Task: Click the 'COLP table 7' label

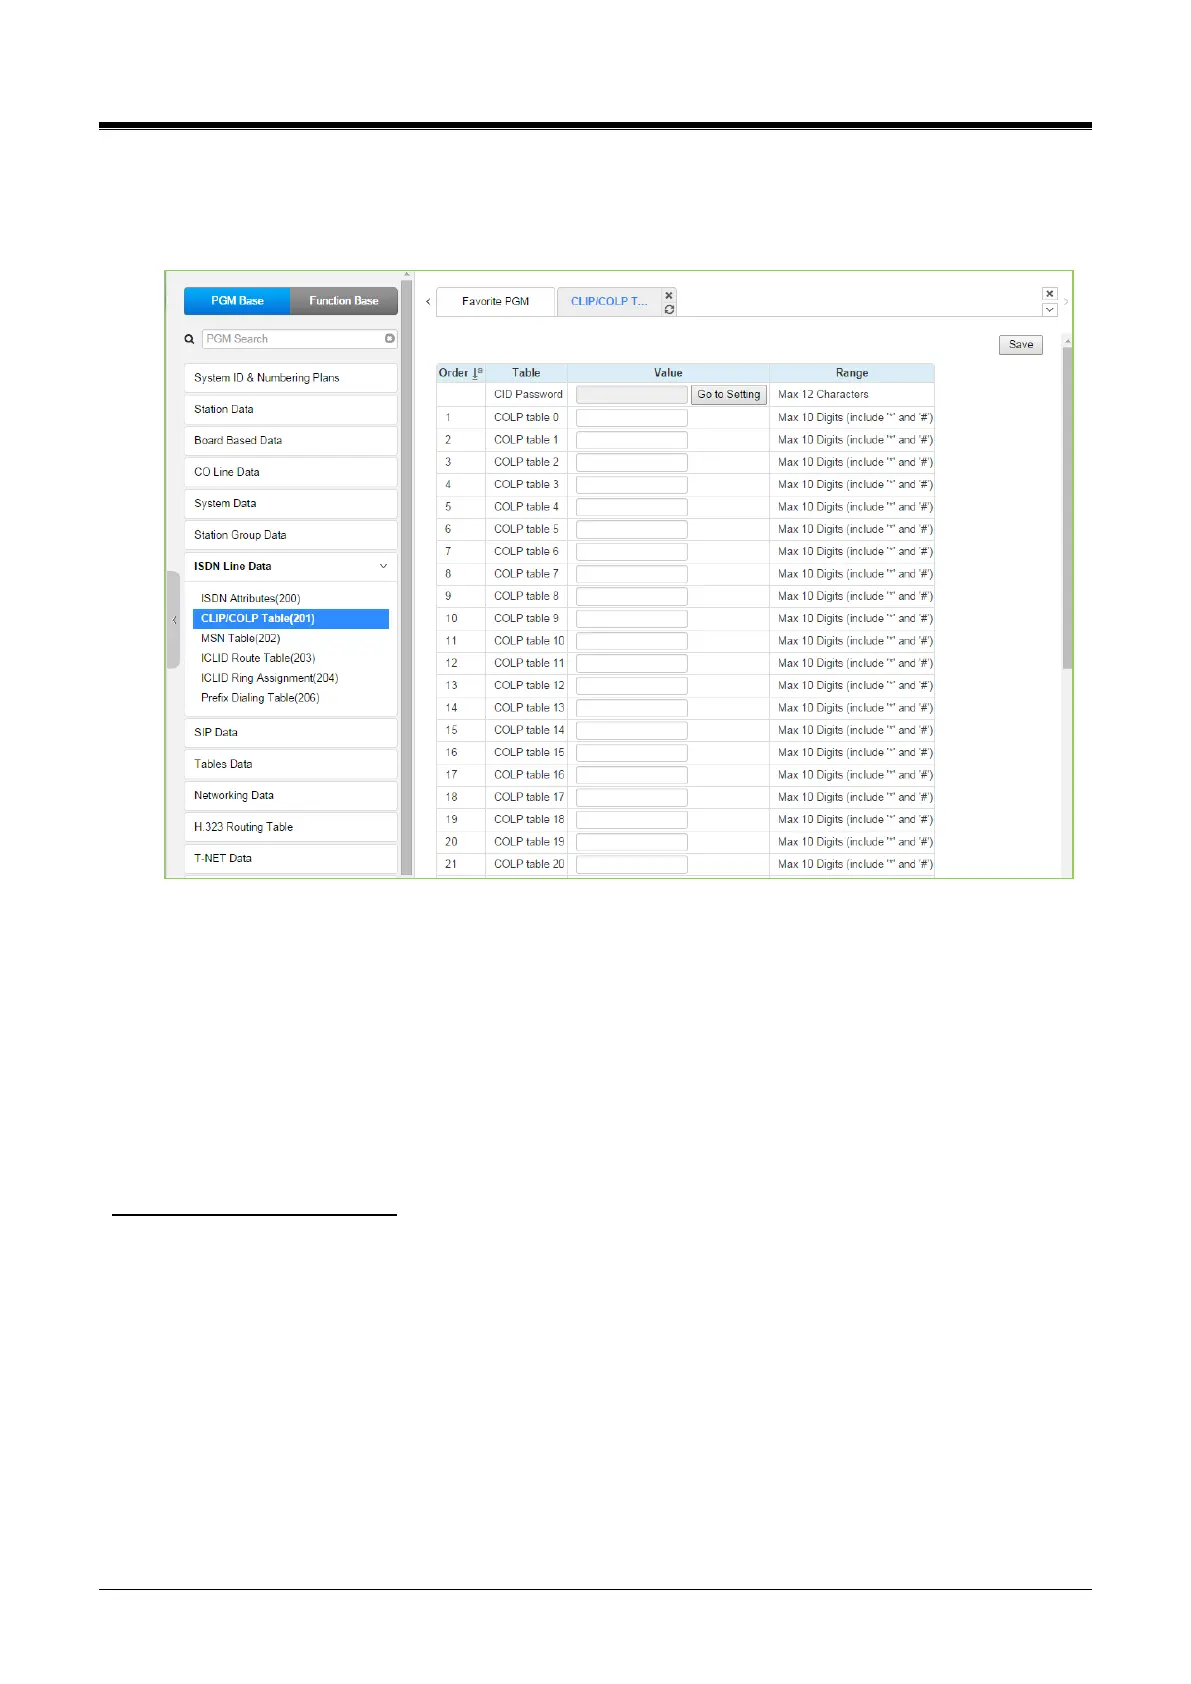Action: pyautogui.click(x=526, y=574)
